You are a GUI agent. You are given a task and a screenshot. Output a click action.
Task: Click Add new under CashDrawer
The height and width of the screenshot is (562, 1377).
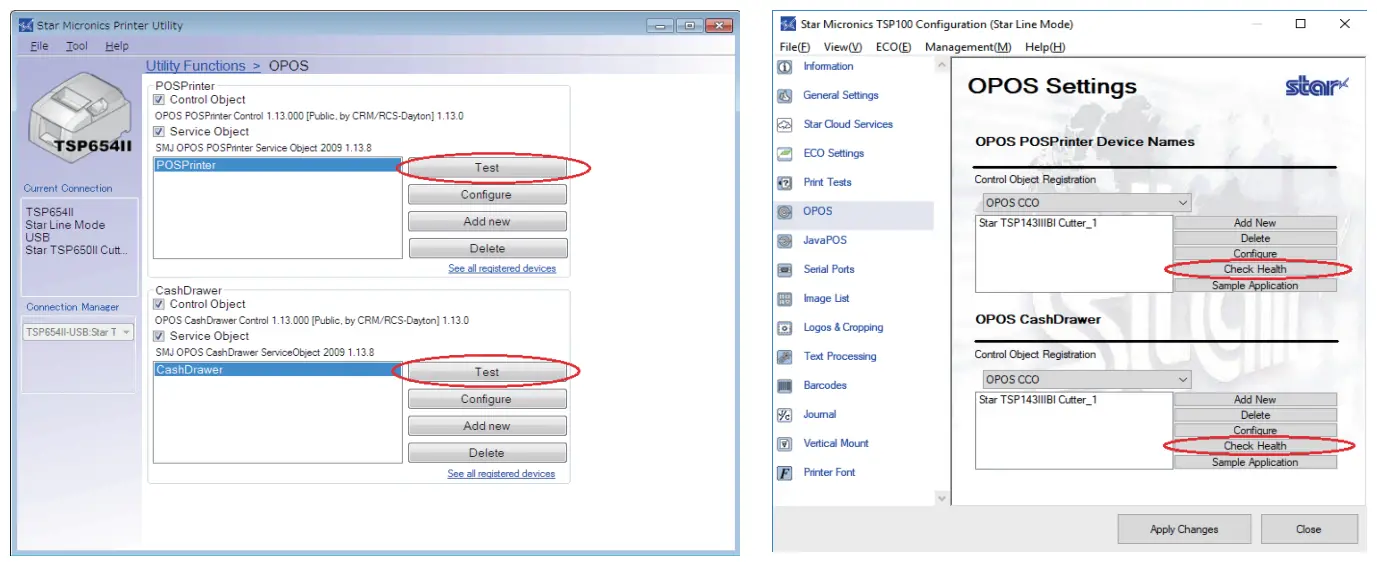tap(487, 426)
